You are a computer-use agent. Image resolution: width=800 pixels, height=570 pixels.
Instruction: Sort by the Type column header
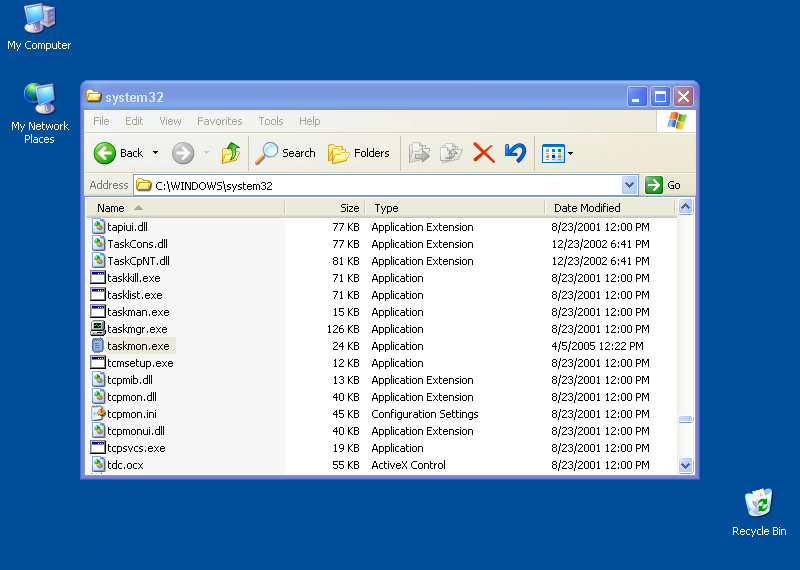pyautogui.click(x=455, y=208)
